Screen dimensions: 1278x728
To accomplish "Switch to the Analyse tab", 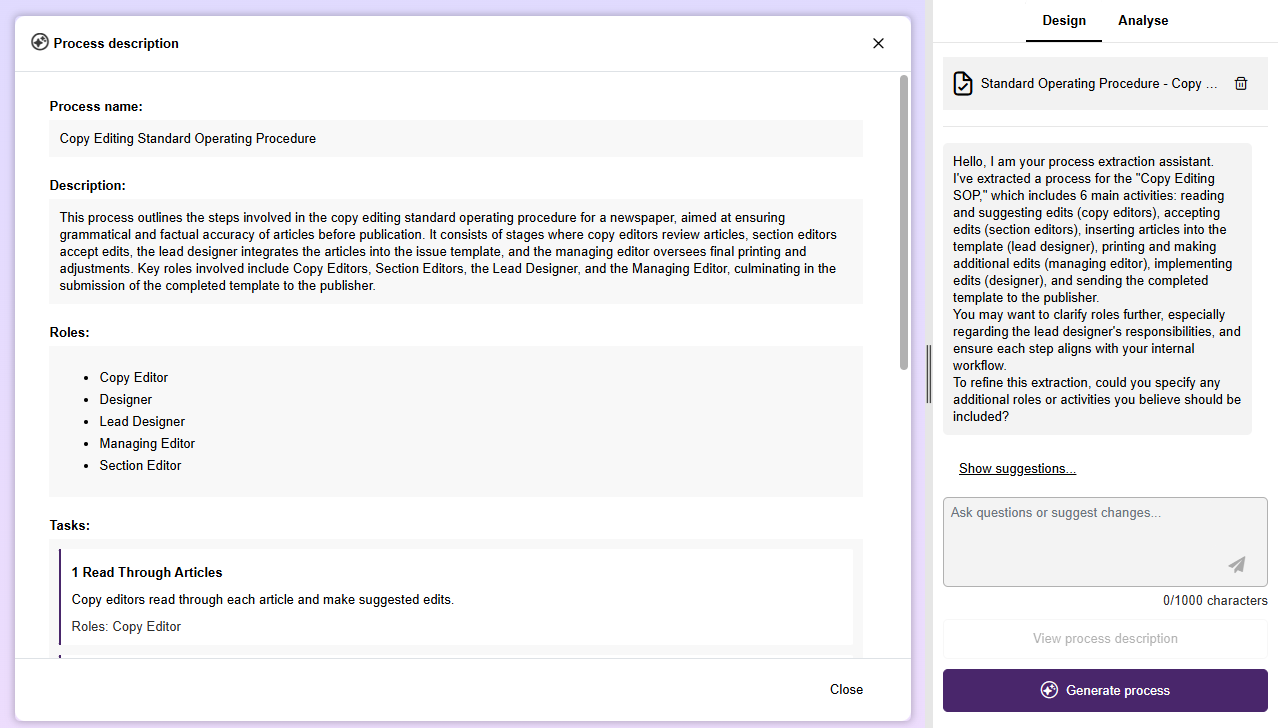I will point(1143,21).
